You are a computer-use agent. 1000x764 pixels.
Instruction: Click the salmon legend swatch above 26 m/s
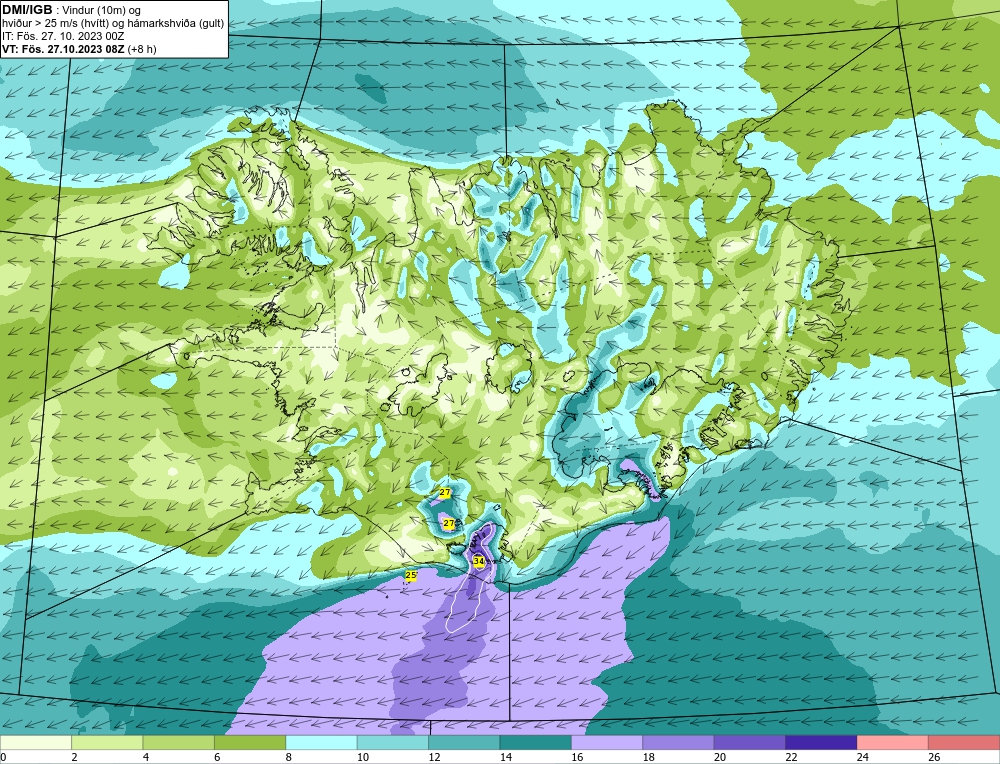click(964, 743)
